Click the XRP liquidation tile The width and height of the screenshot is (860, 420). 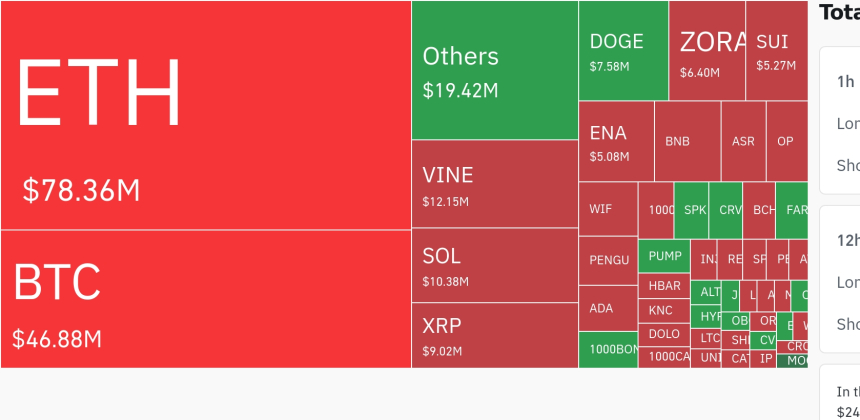(x=494, y=335)
